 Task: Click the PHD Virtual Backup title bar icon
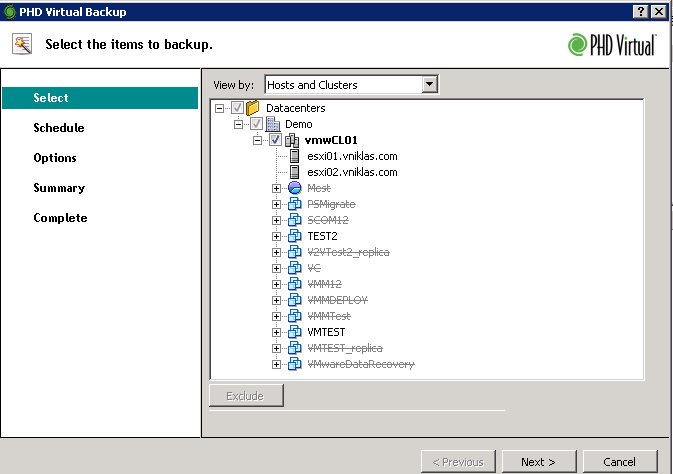[9, 12]
